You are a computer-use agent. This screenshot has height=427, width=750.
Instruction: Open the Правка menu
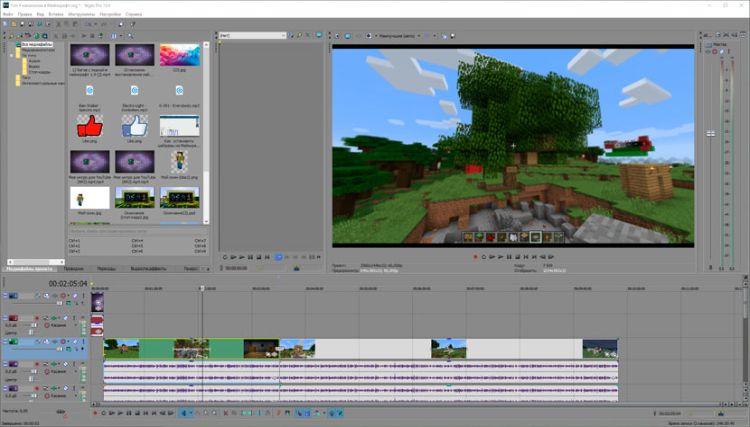(x=24, y=14)
